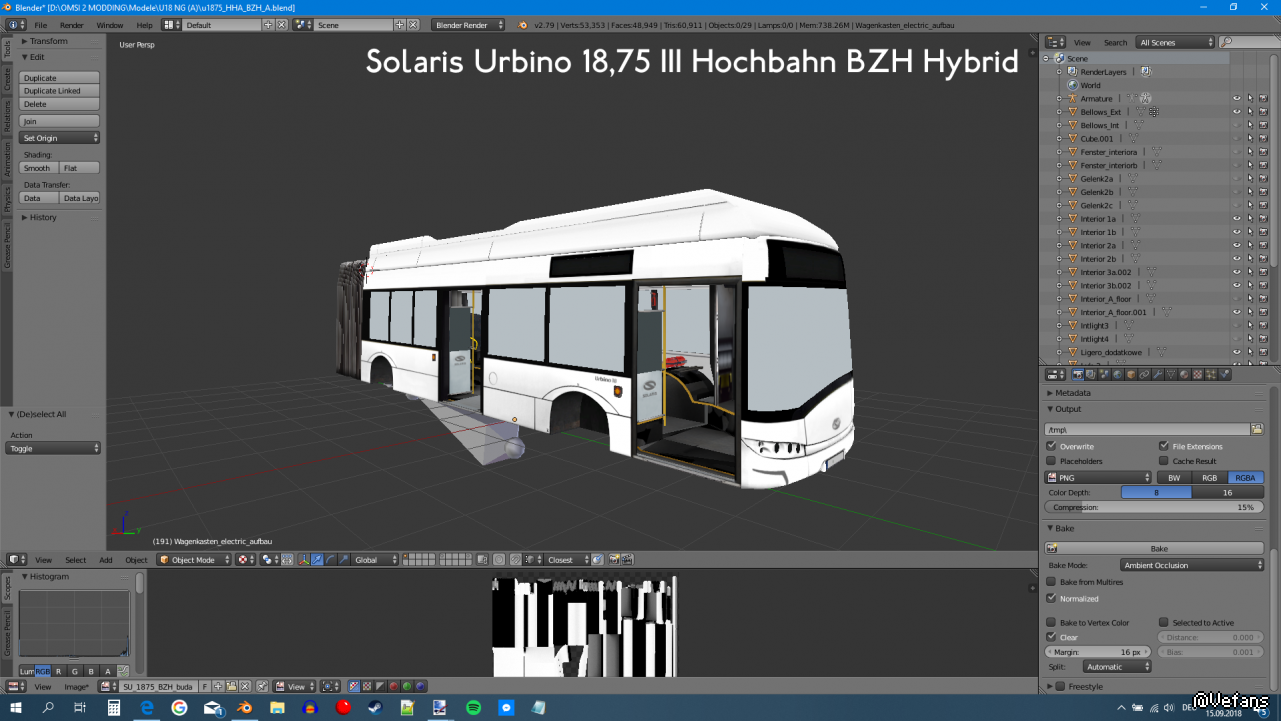
Task: Unlink the SU_1875_BZH_buda image datablock
Action: click(x=244, y=687)
